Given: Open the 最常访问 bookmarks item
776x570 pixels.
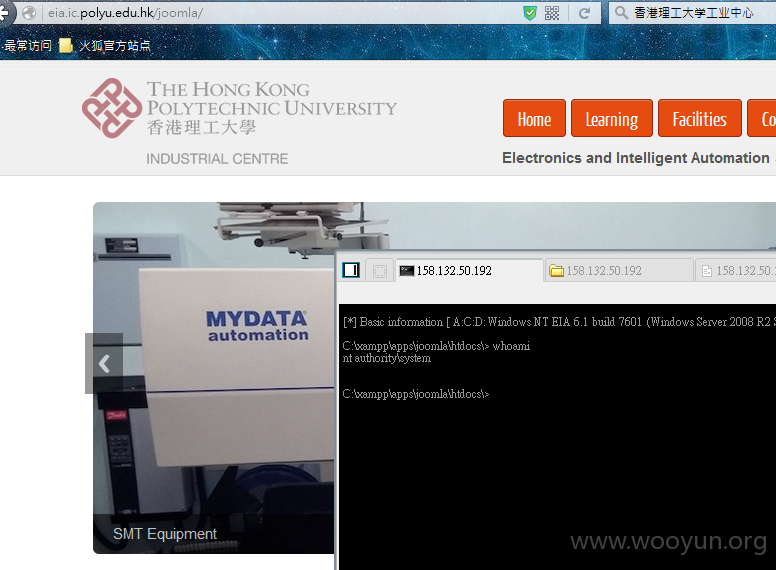Looking at the screenshot, I should (28, 46).
